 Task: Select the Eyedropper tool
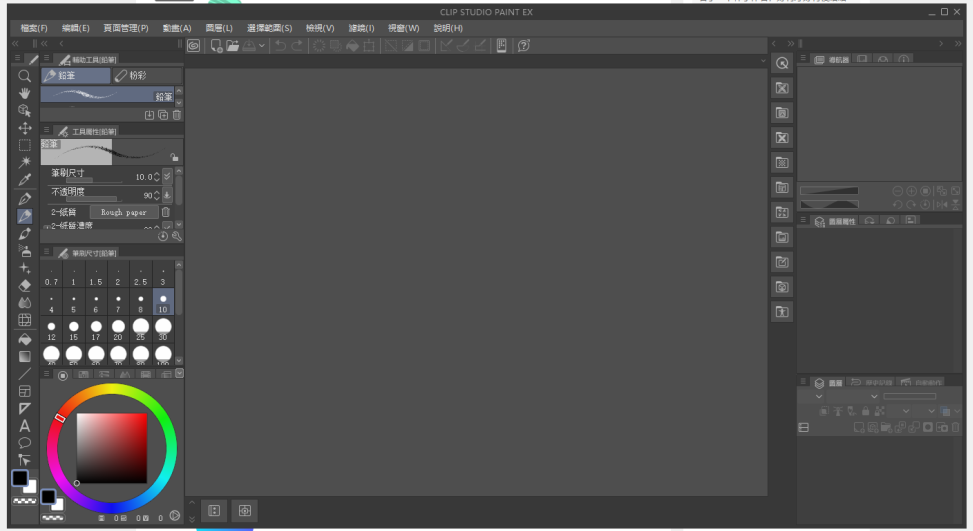[x=24, y=180]
